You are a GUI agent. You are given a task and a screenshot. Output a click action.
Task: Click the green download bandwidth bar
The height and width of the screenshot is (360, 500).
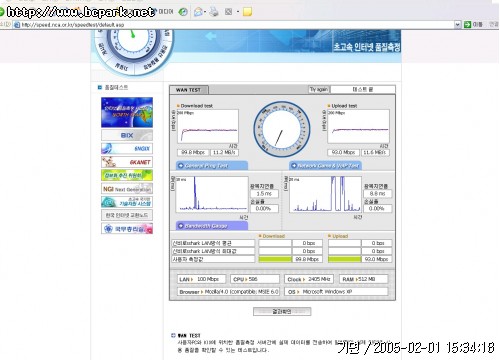click(x=275, y=259)
